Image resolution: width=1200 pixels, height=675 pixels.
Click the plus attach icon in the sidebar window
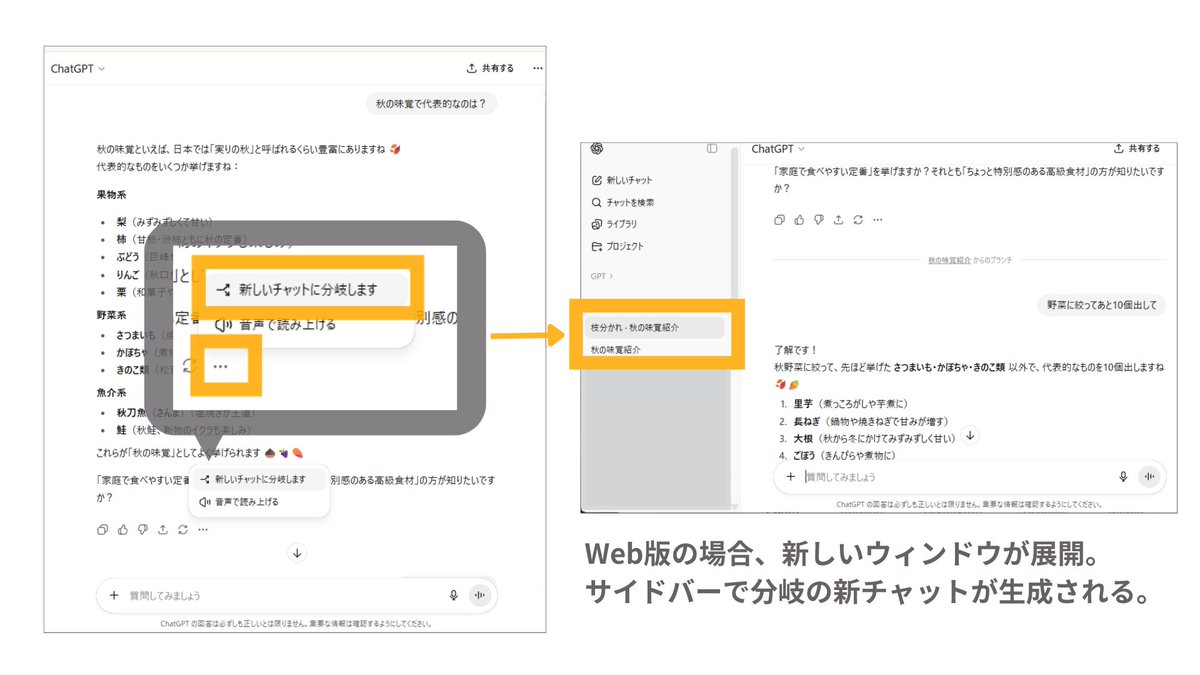click(x=790, y=477)
